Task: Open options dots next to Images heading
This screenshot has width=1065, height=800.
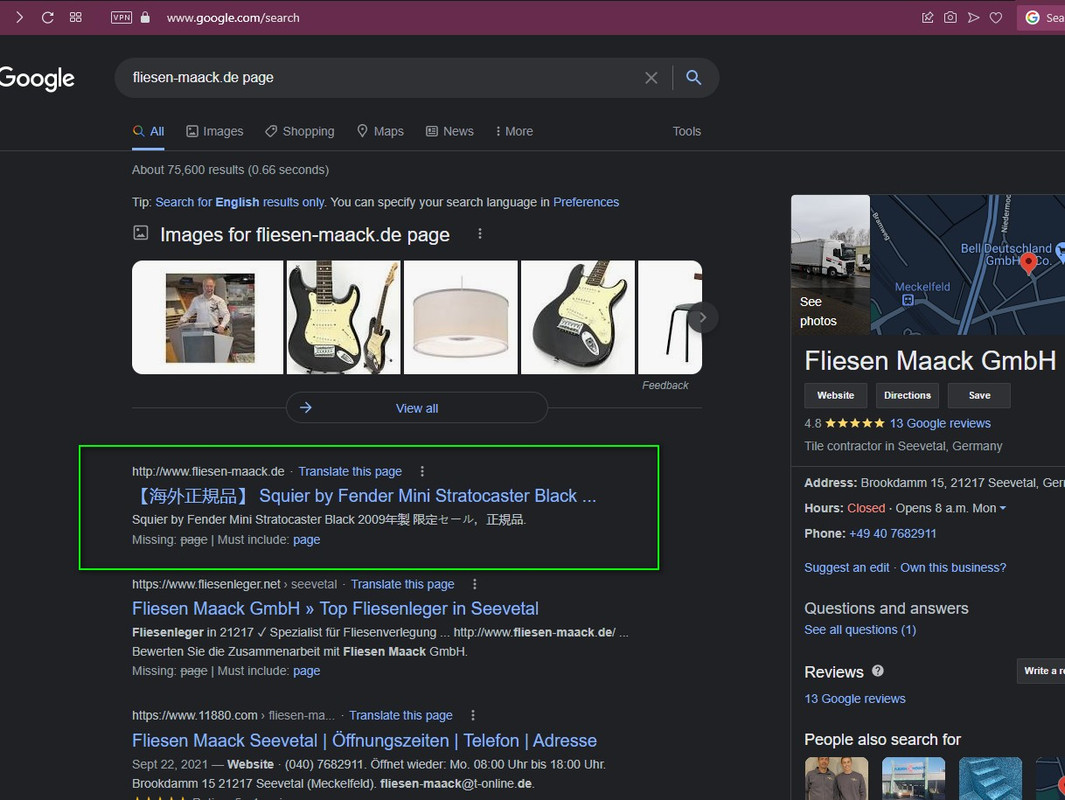Action: [x=480, y=234]
